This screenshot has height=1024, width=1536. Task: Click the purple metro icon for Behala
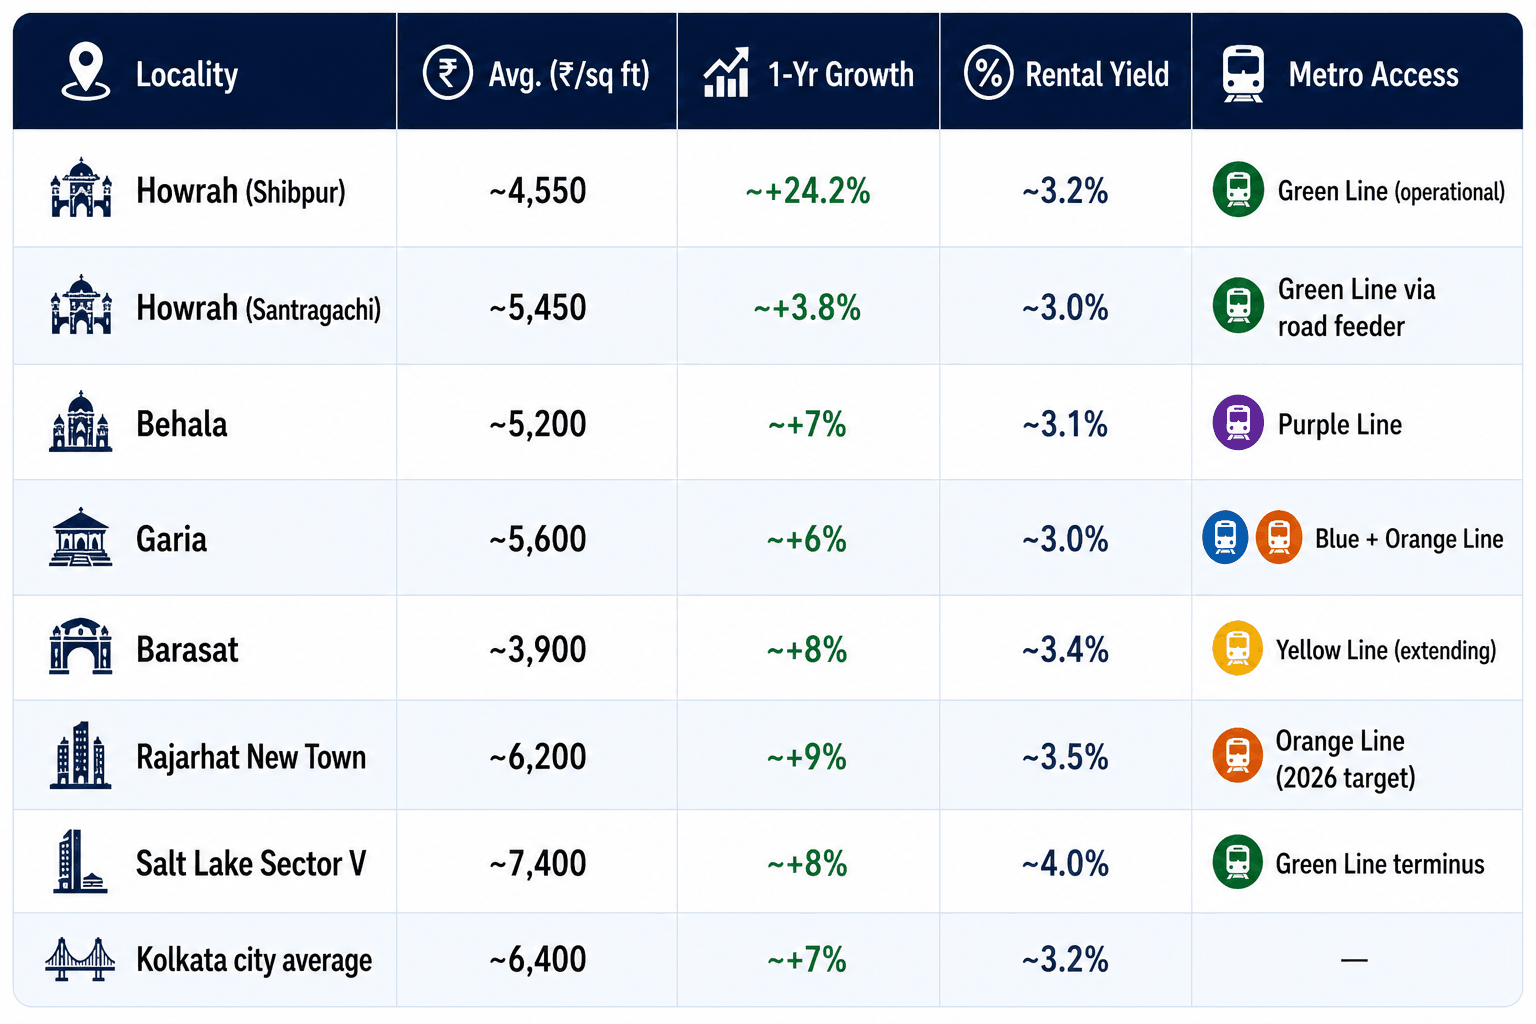pos(1238,423)
